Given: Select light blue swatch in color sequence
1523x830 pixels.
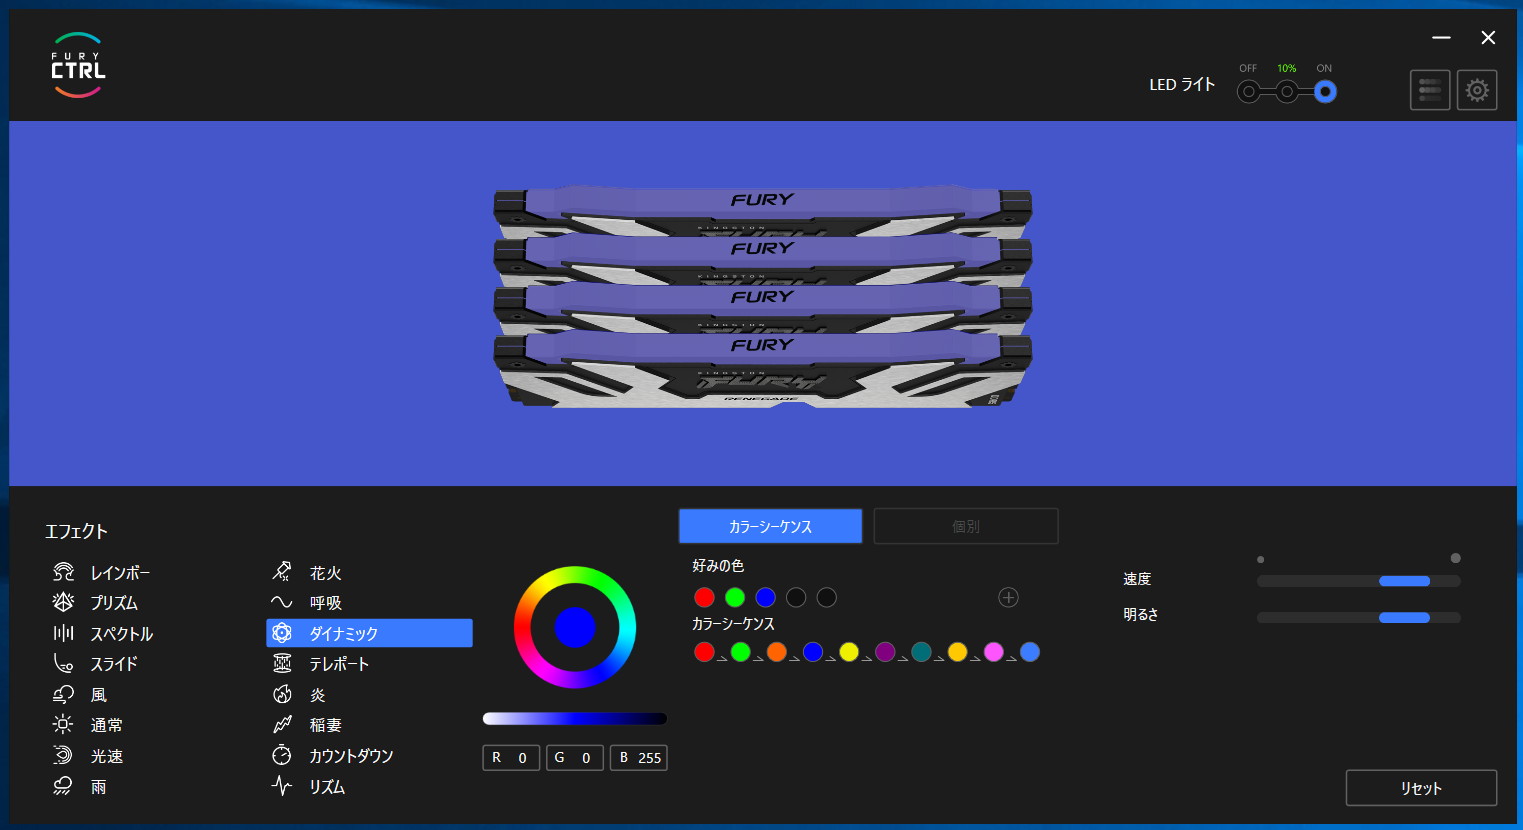Looking at the screenshot, I should [x=1030, y=652].
